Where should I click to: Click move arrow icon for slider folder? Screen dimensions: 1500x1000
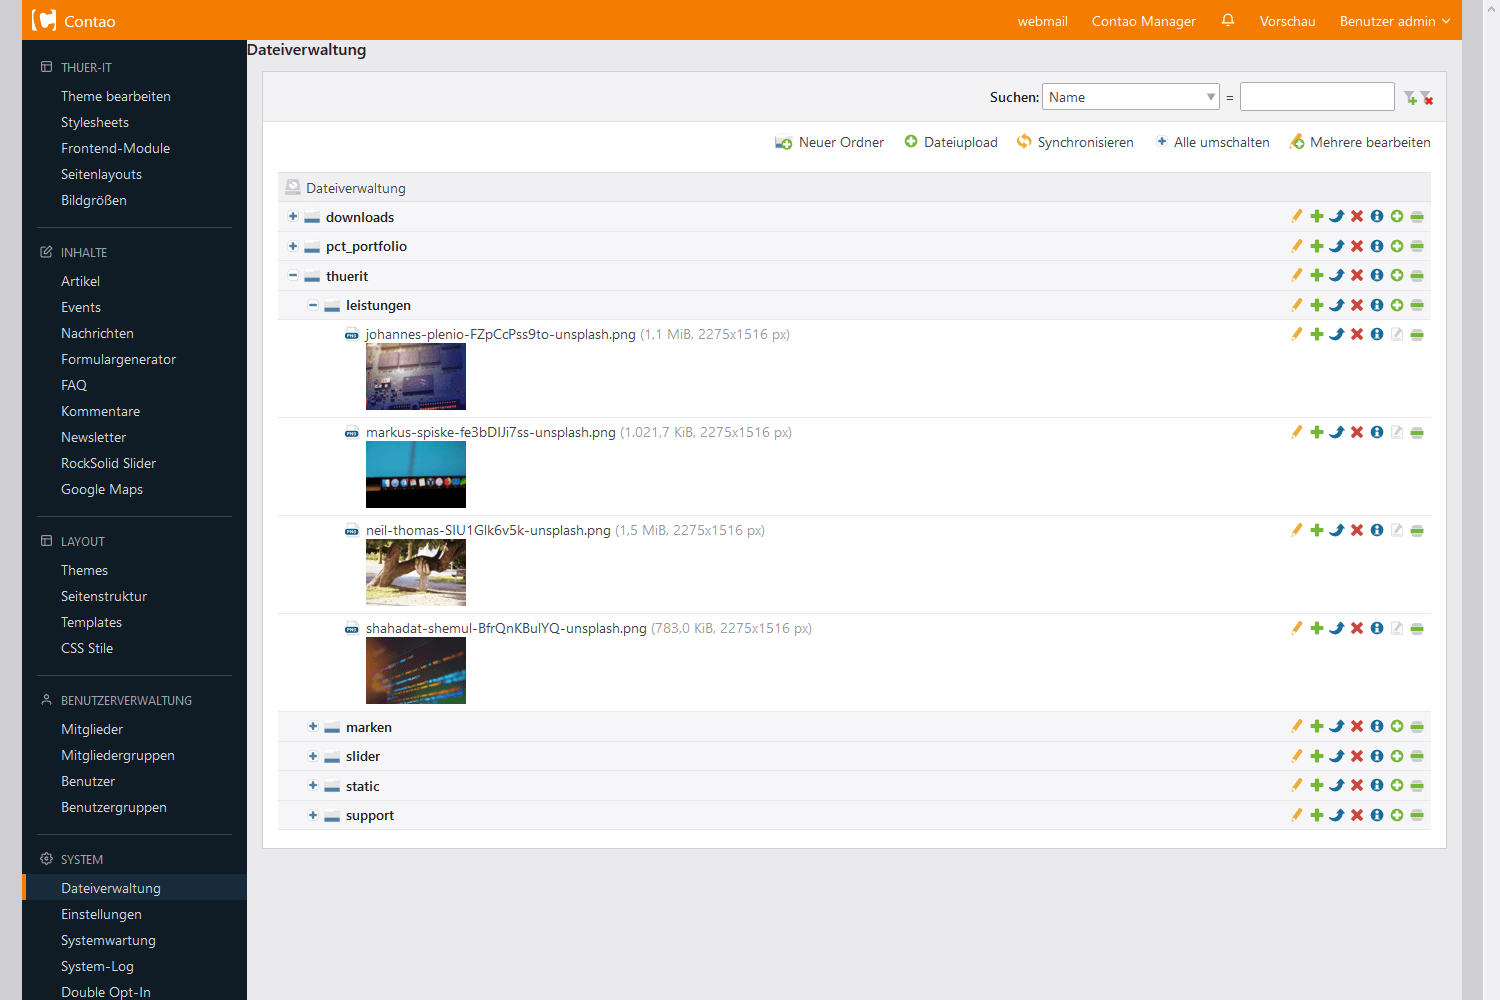1337,756
